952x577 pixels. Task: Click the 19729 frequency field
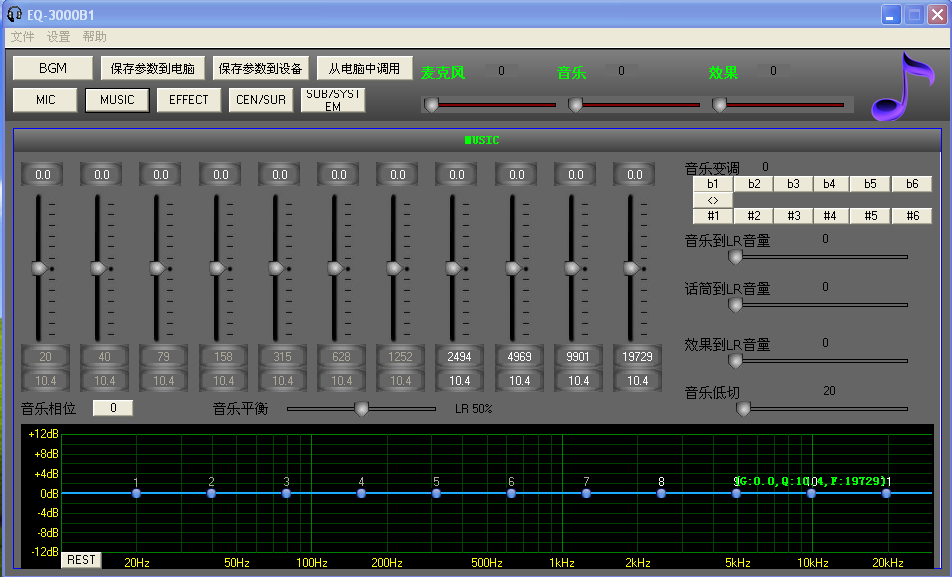(x=637, y=357)
